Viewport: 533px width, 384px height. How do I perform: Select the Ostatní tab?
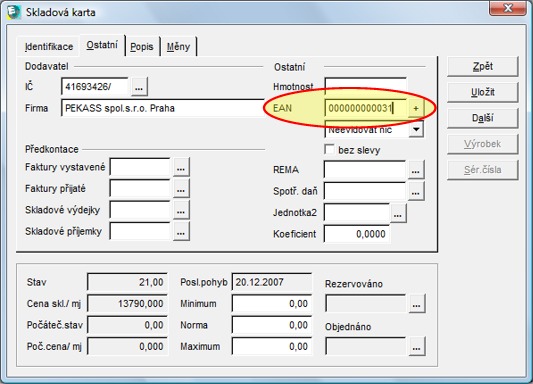(x=102, y=45)
